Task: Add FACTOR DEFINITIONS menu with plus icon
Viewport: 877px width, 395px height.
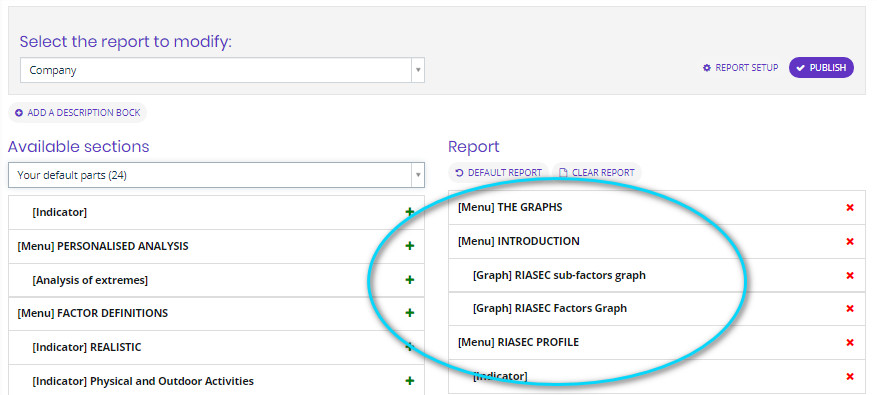Action: (409, 313)
